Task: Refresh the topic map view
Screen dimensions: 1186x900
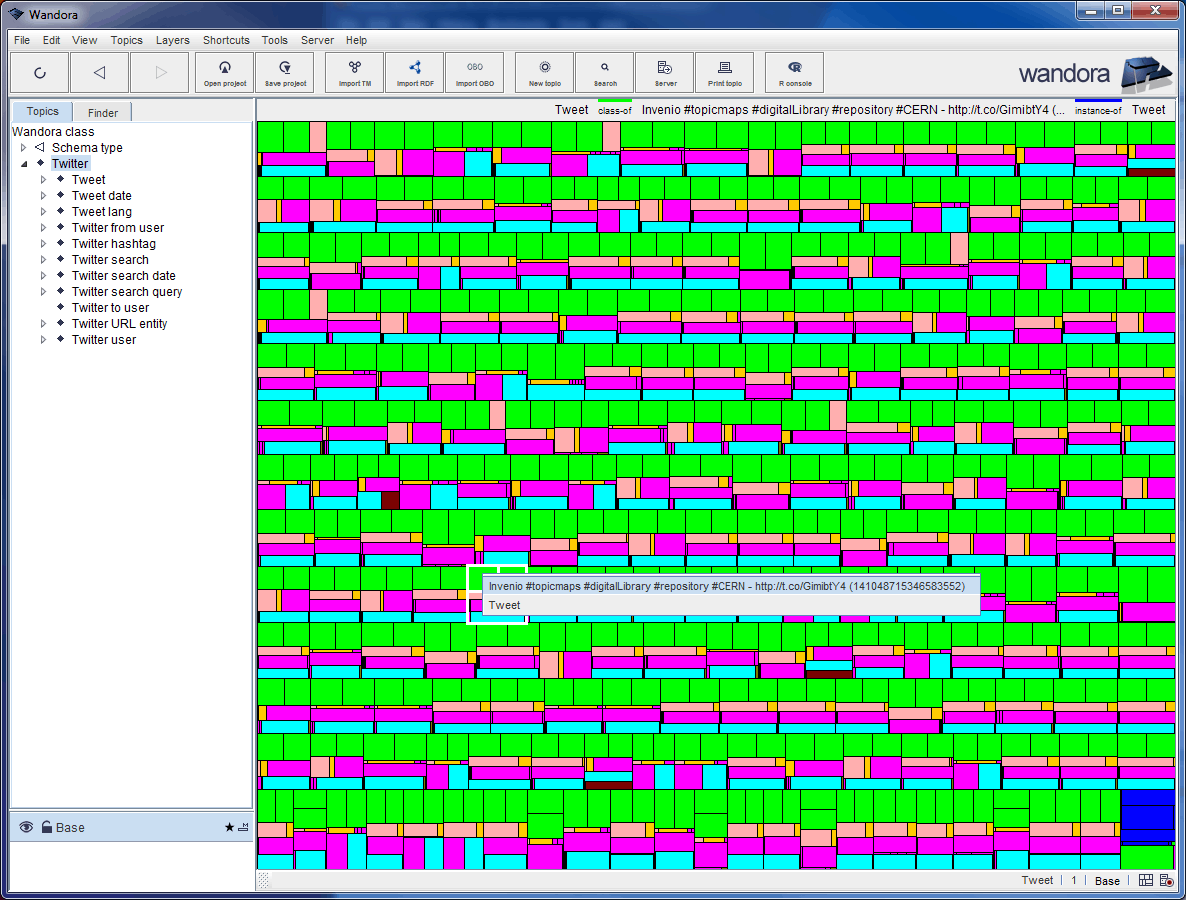Action: click(39, 72)
